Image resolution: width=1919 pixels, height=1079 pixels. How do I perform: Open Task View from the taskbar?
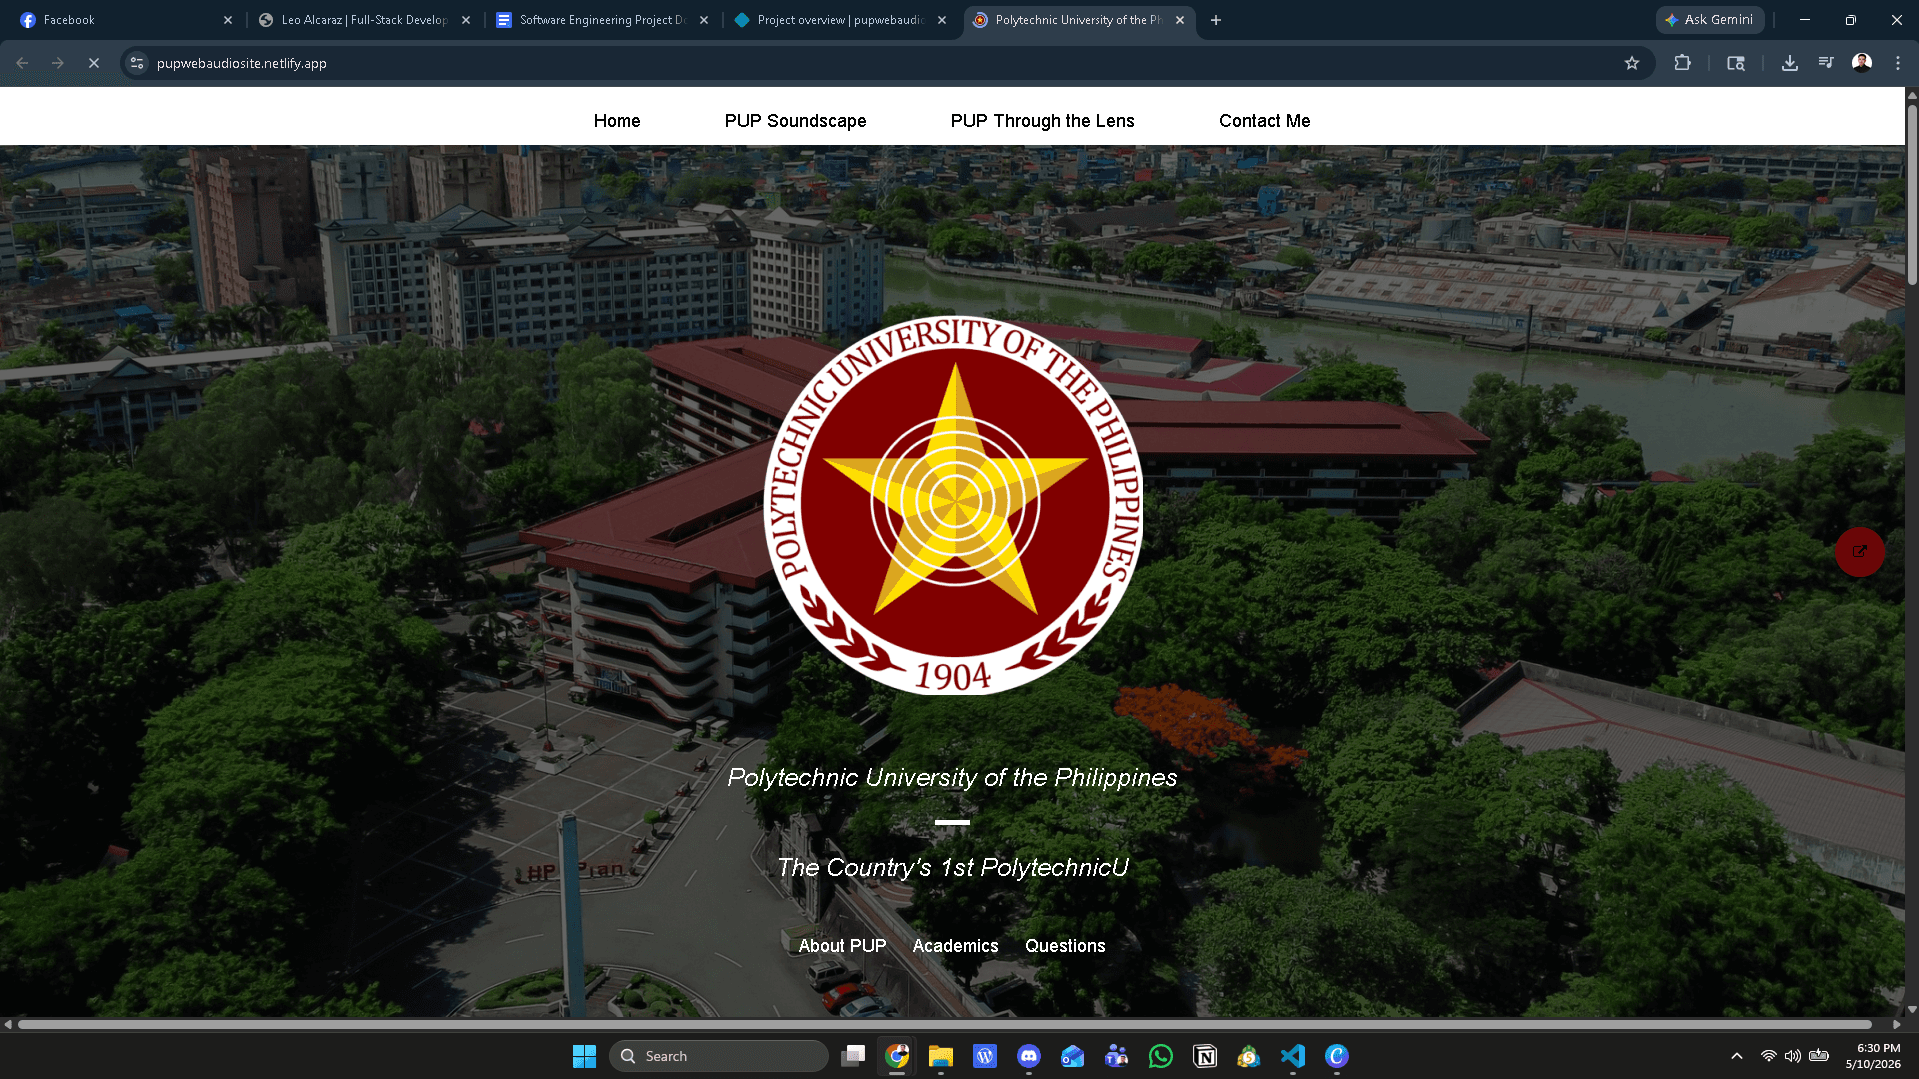coord(853,1056)
